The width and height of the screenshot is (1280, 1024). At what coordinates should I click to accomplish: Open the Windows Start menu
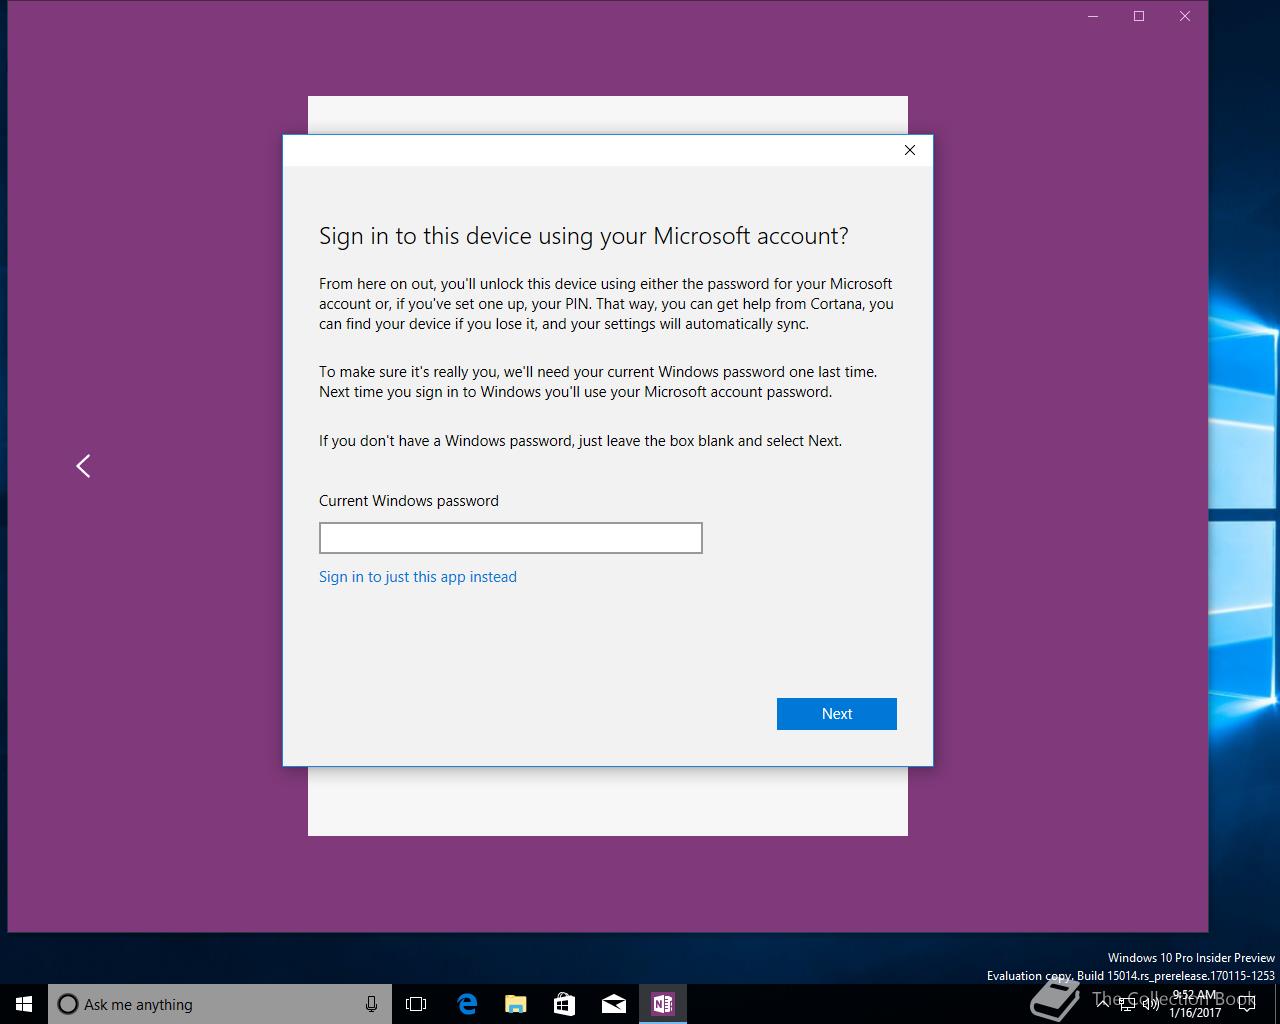click(24, 1004)
